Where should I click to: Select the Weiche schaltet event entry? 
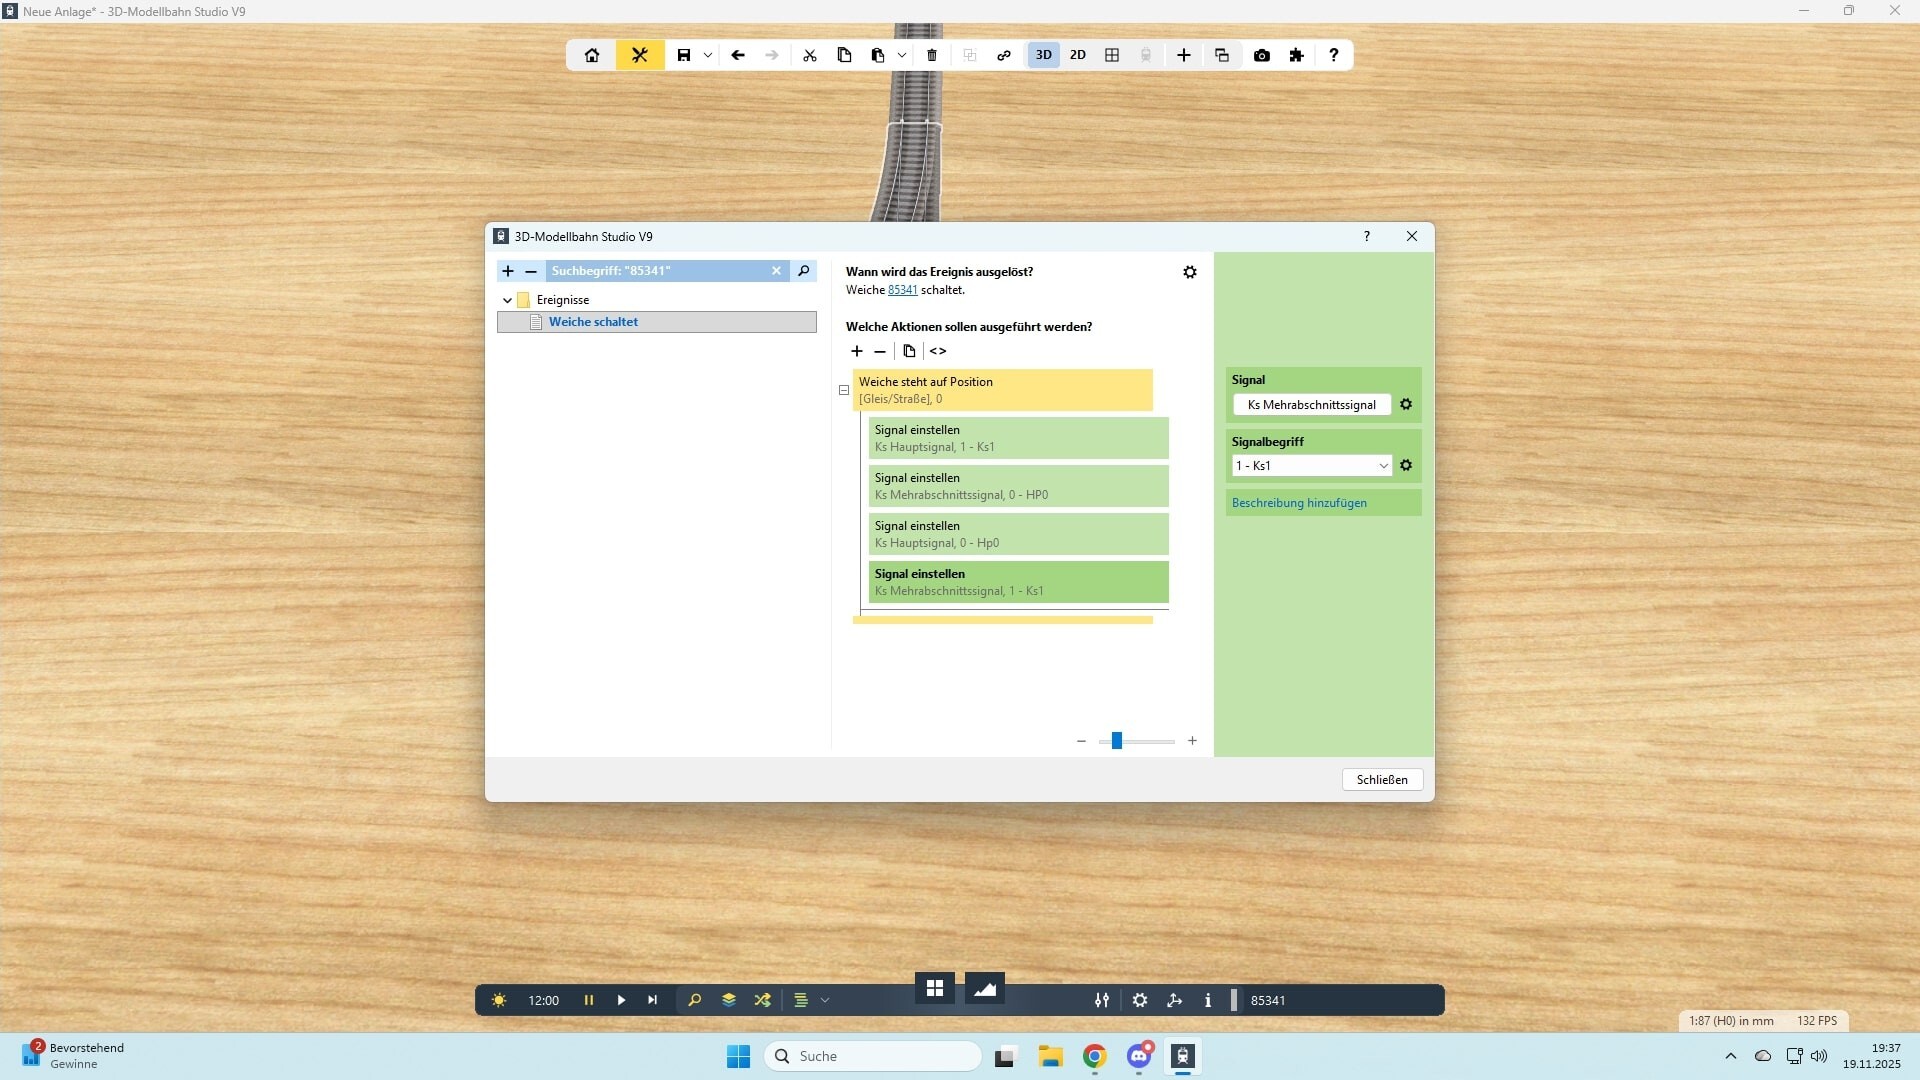(x=593, y=322)
